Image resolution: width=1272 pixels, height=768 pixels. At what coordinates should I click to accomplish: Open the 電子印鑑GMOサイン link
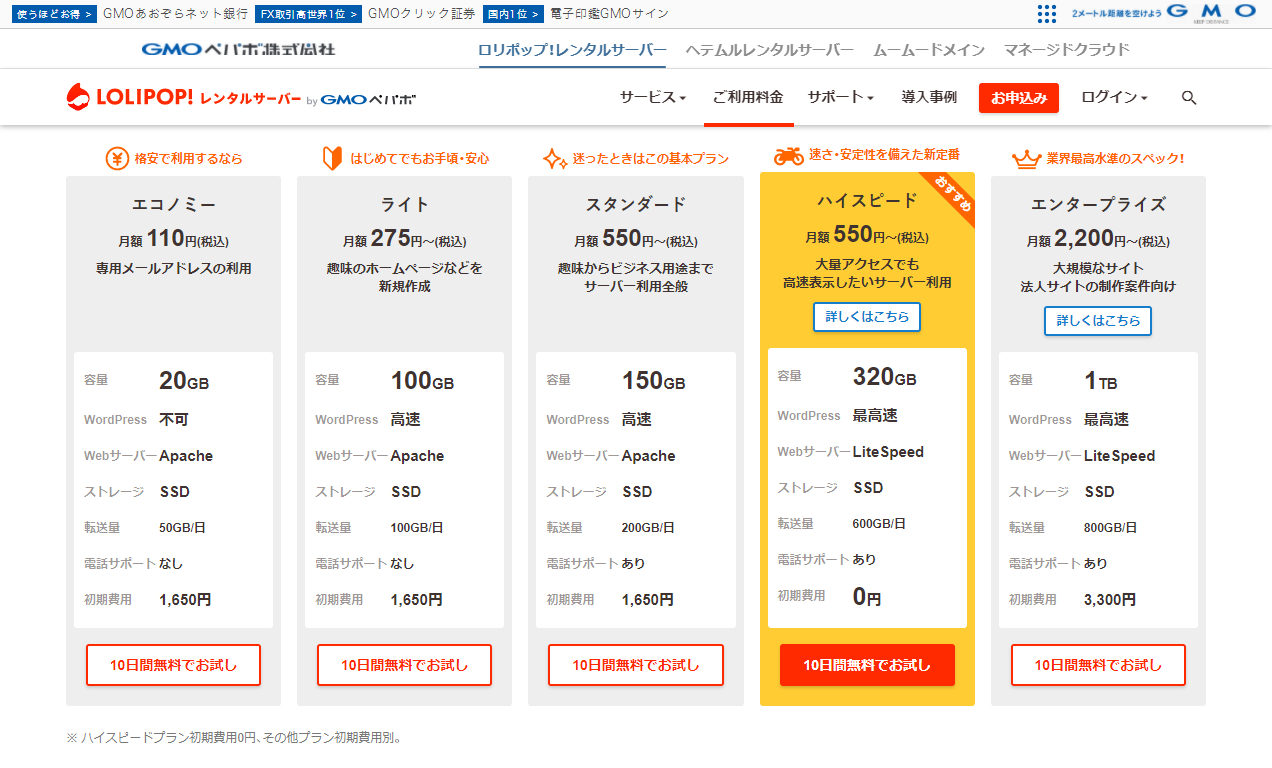click(609, 14)
